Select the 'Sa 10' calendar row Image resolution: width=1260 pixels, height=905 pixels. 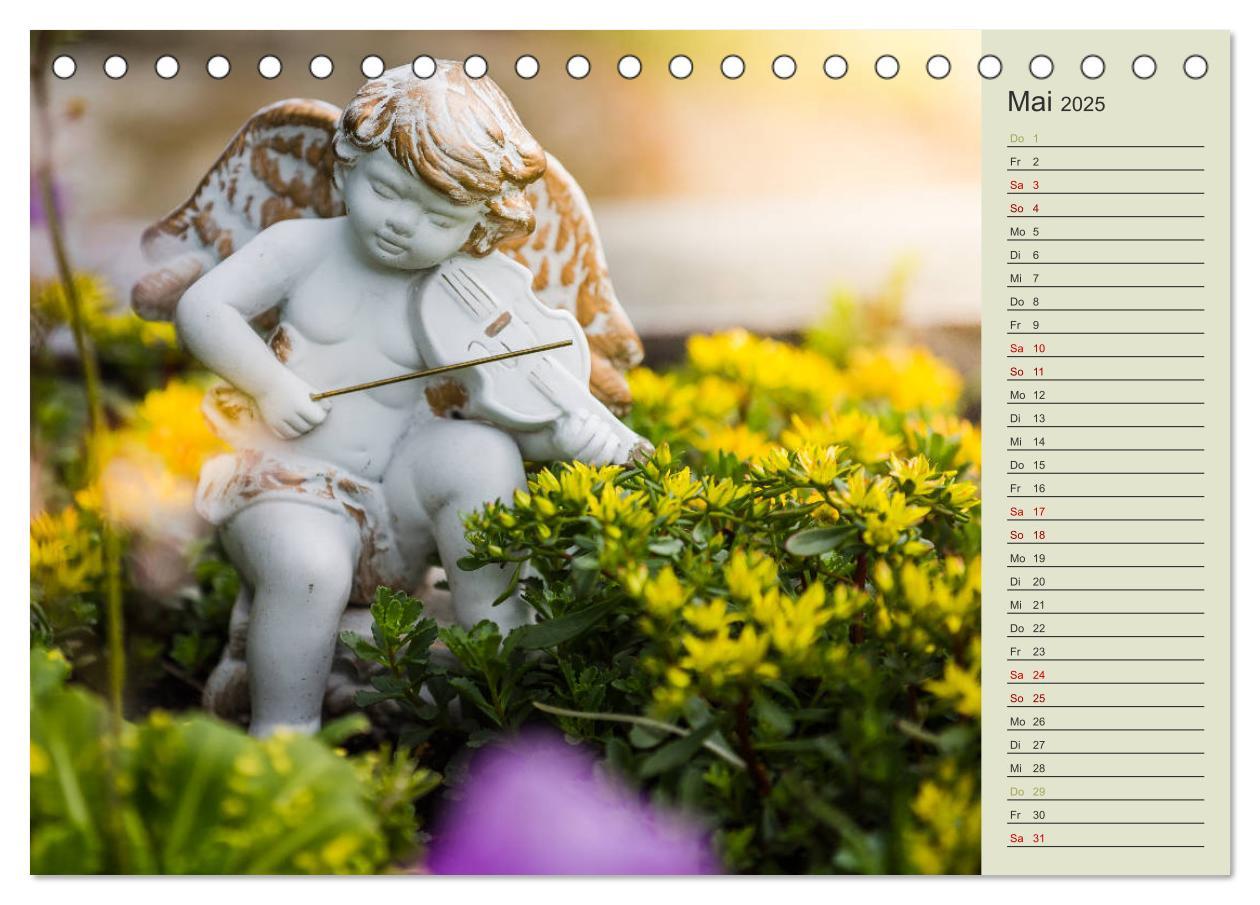1105,348
